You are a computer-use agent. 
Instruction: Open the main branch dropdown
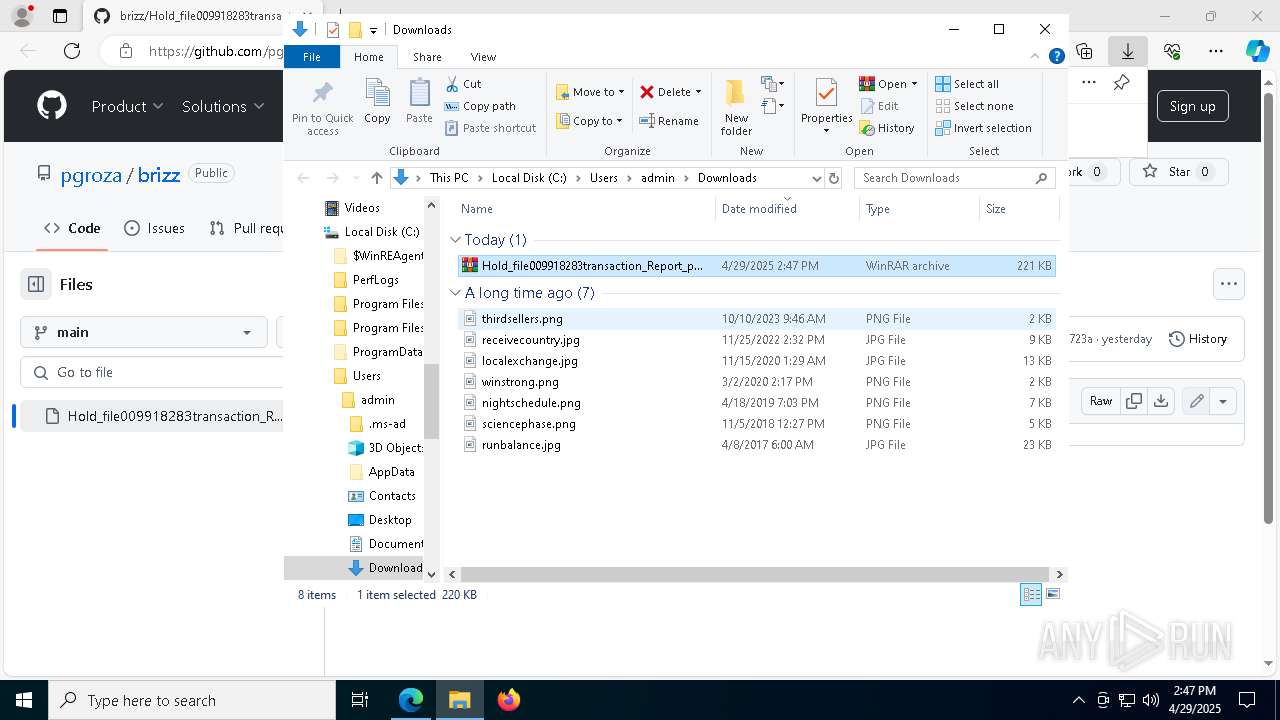(x=143, y=332)
